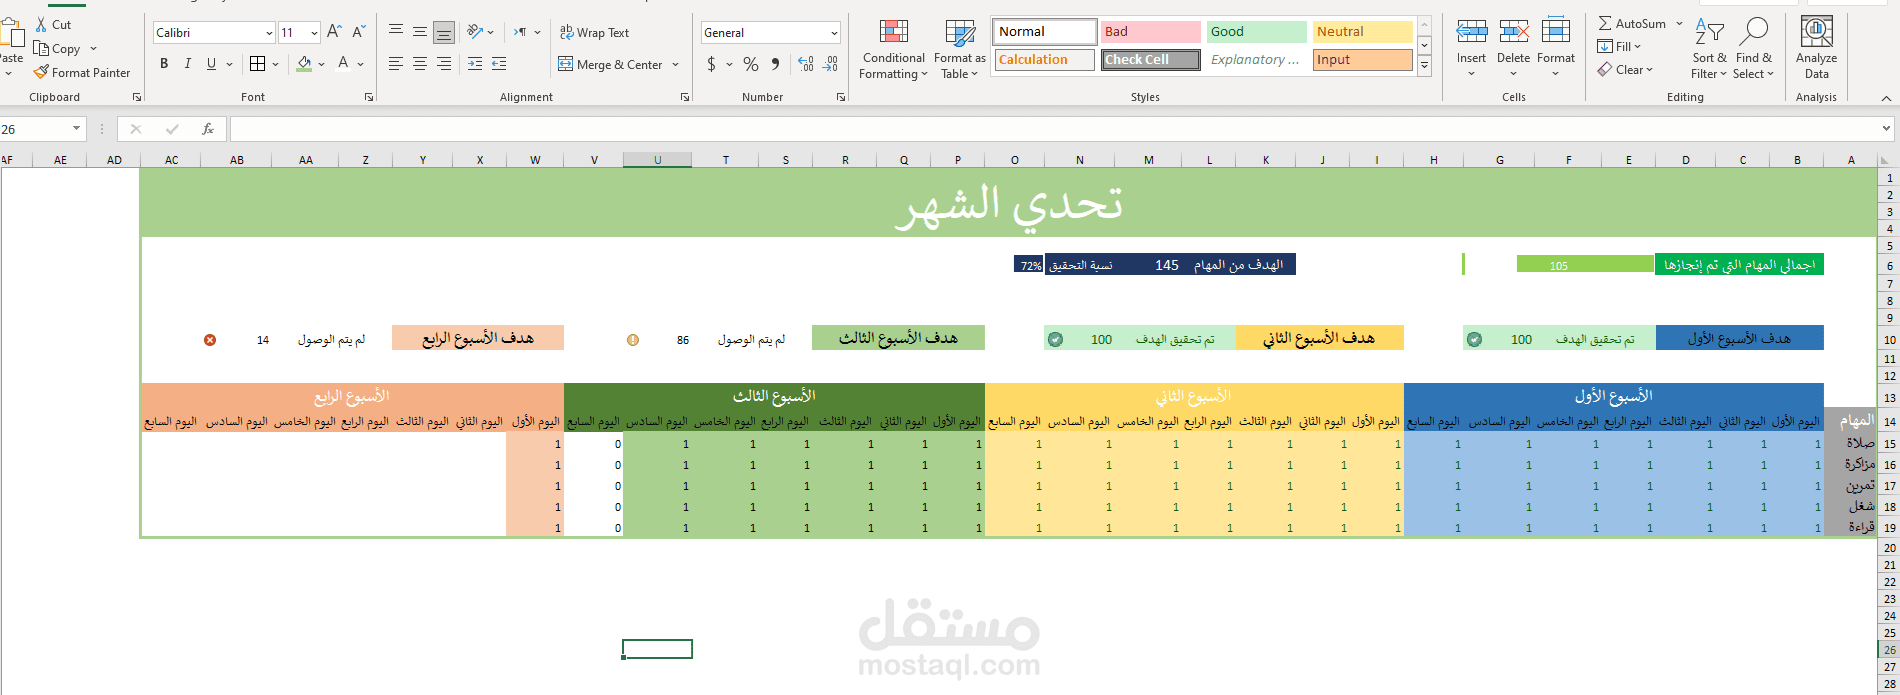Open the Clear menu
Image resolution: width=1900 pixels, height=695 pixels.
(1625, 70)
